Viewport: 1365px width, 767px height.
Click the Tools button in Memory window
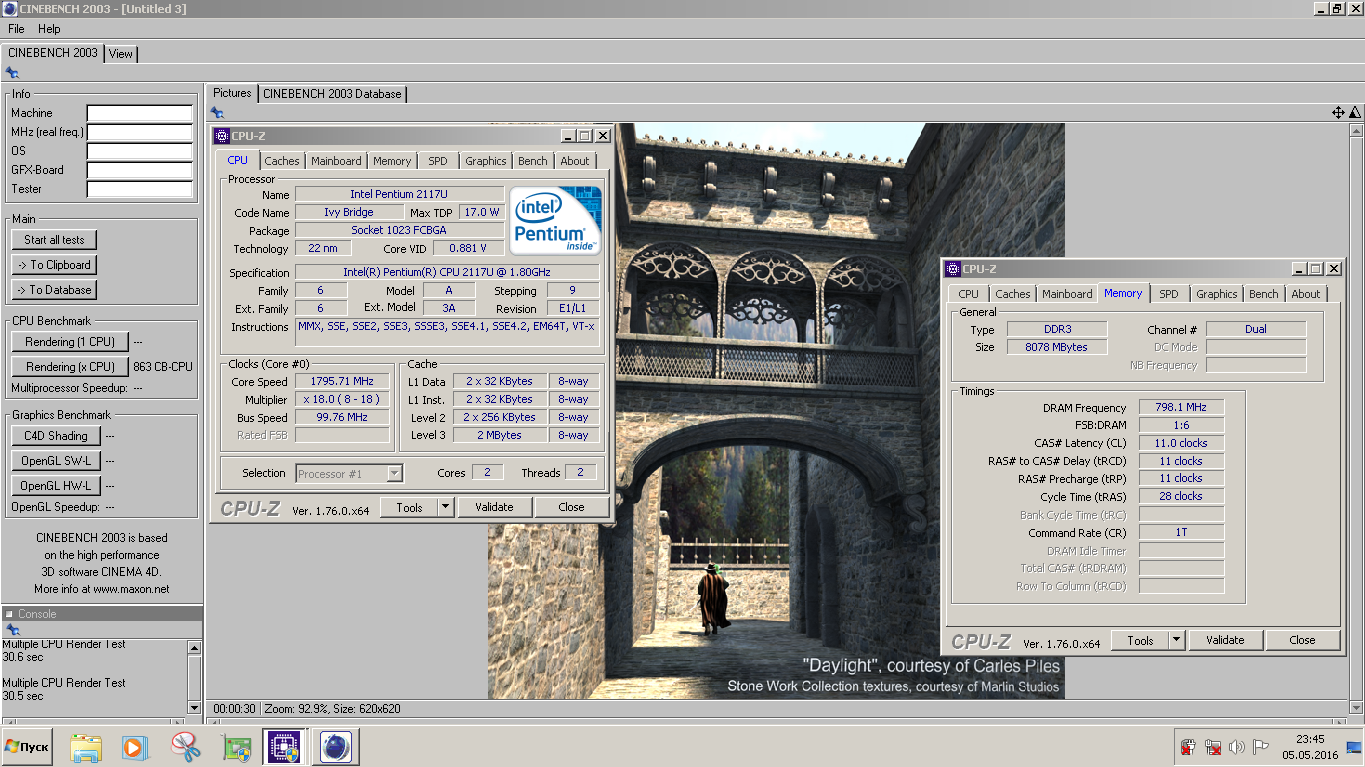pyautogui.click(x=1140, y=640)
